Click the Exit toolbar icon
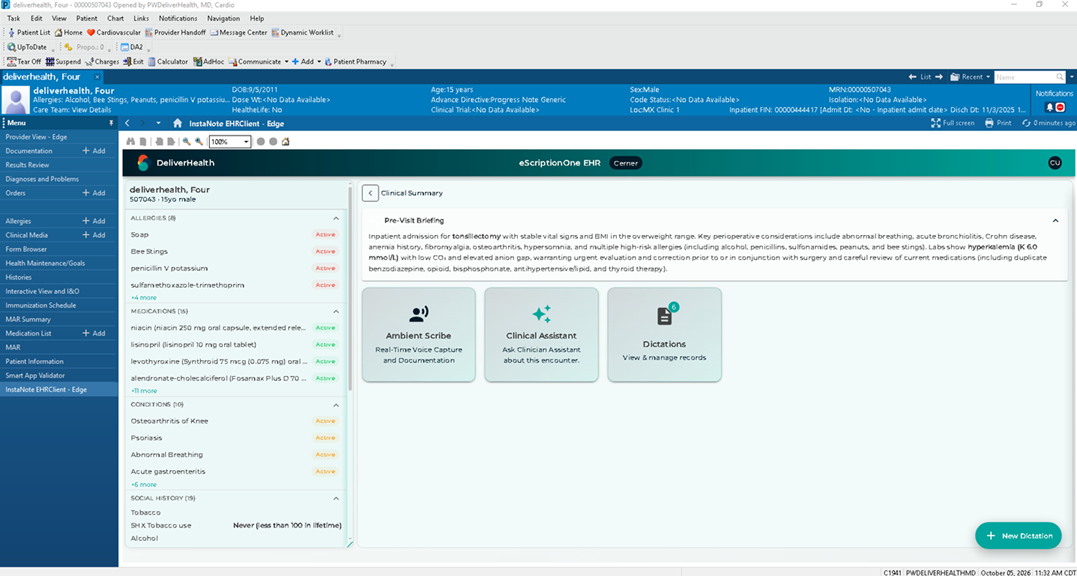Image resolution: width=1077 pixels, height=576 pixels. pyautogui.click(x=133, y=62)
